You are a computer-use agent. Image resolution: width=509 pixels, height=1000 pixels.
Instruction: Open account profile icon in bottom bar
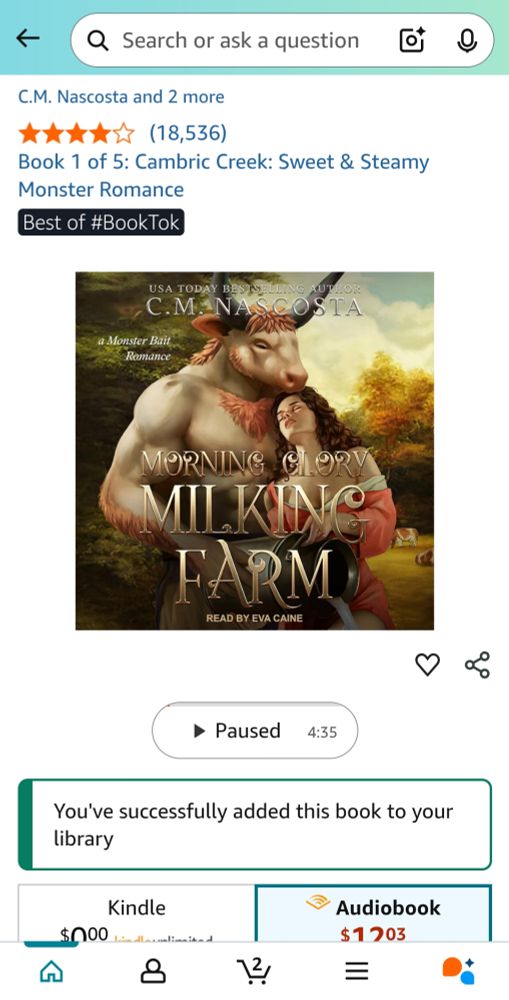click(152, 971)
